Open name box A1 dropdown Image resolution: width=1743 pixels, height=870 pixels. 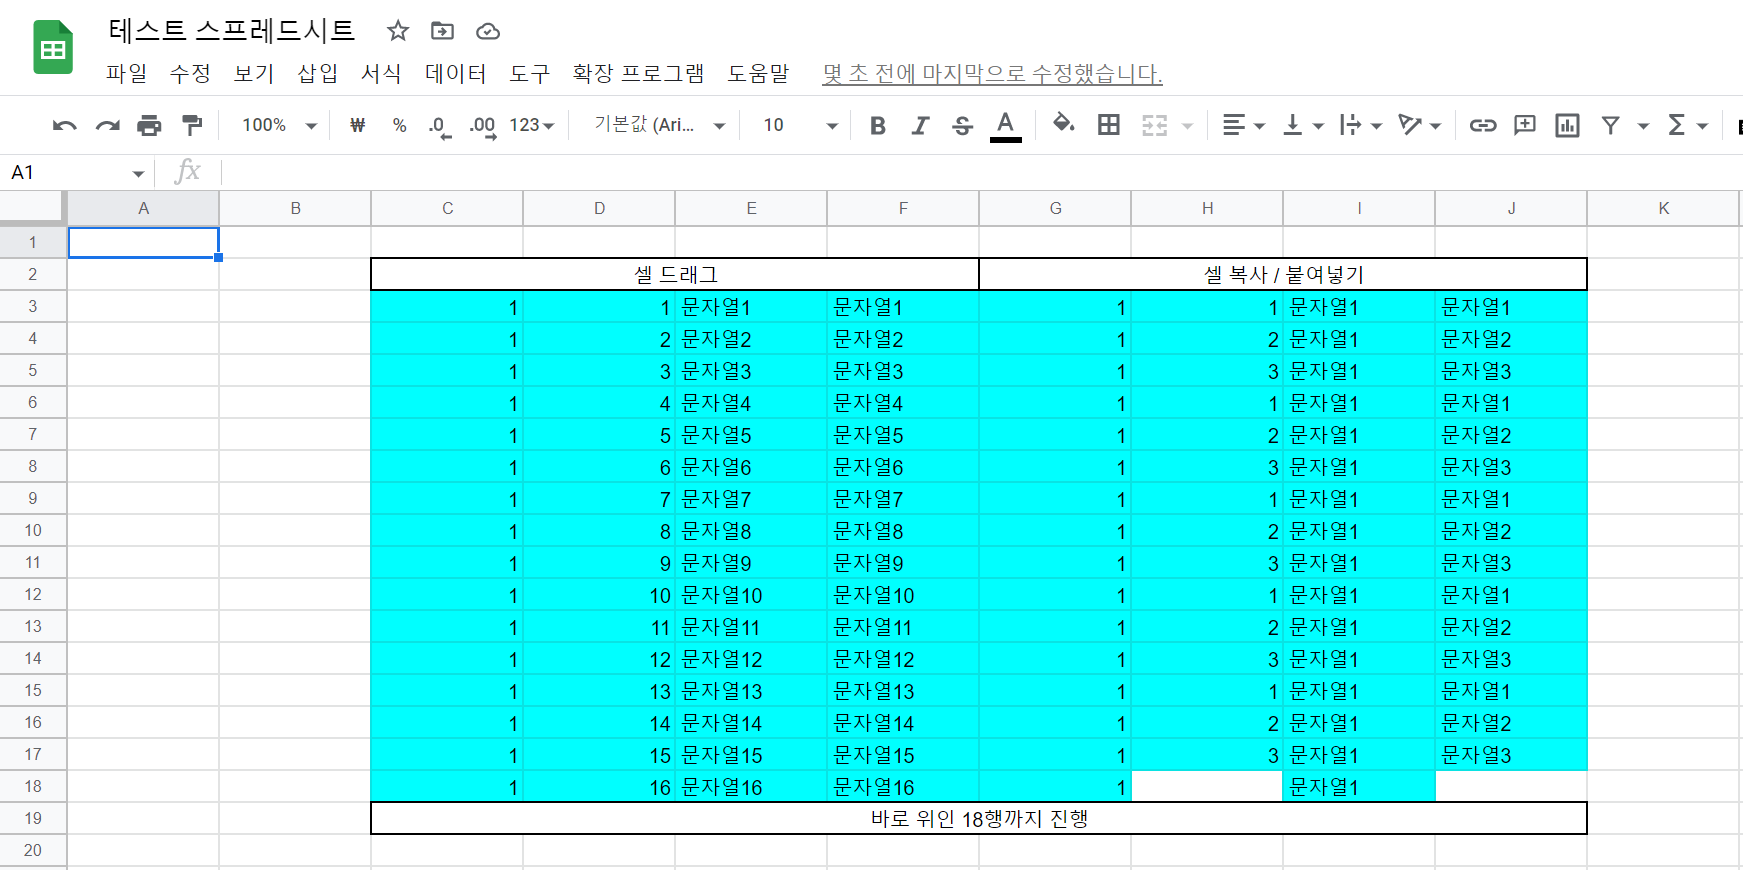(138, 173)
